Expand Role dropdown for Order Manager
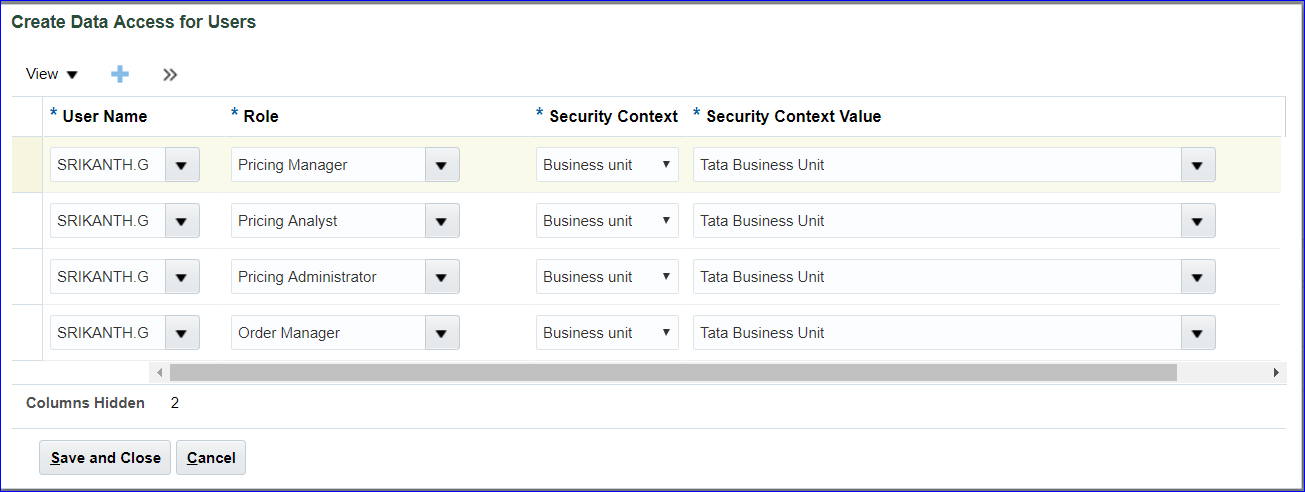1305x492 pixels. [442, 333]
